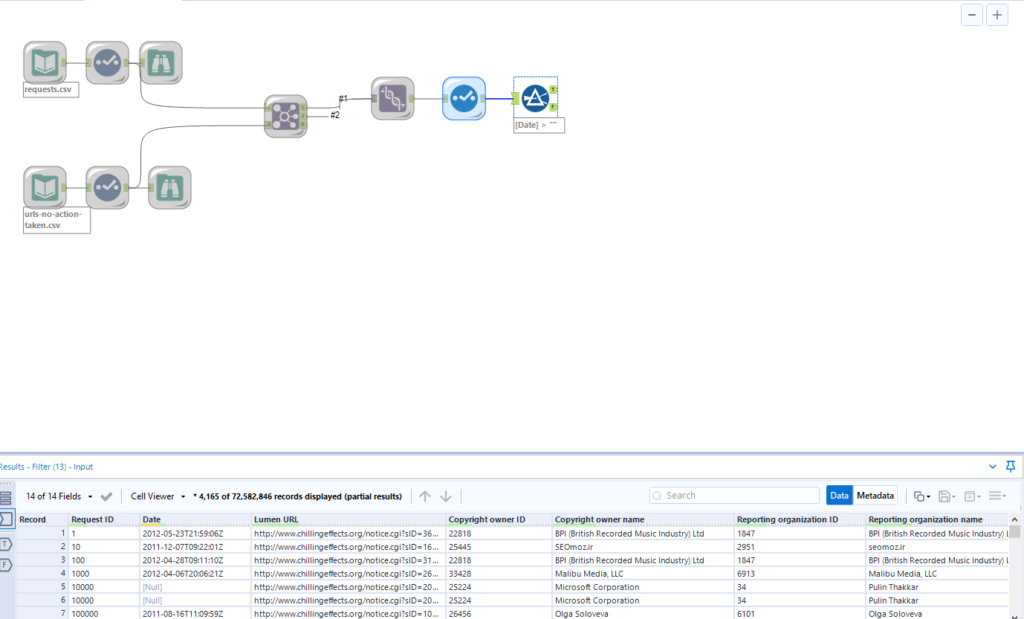This screenshot has height=619, width=1024.
Task: Show all messages list icon in Results sidebar
Action: click(x=6, y=498)
